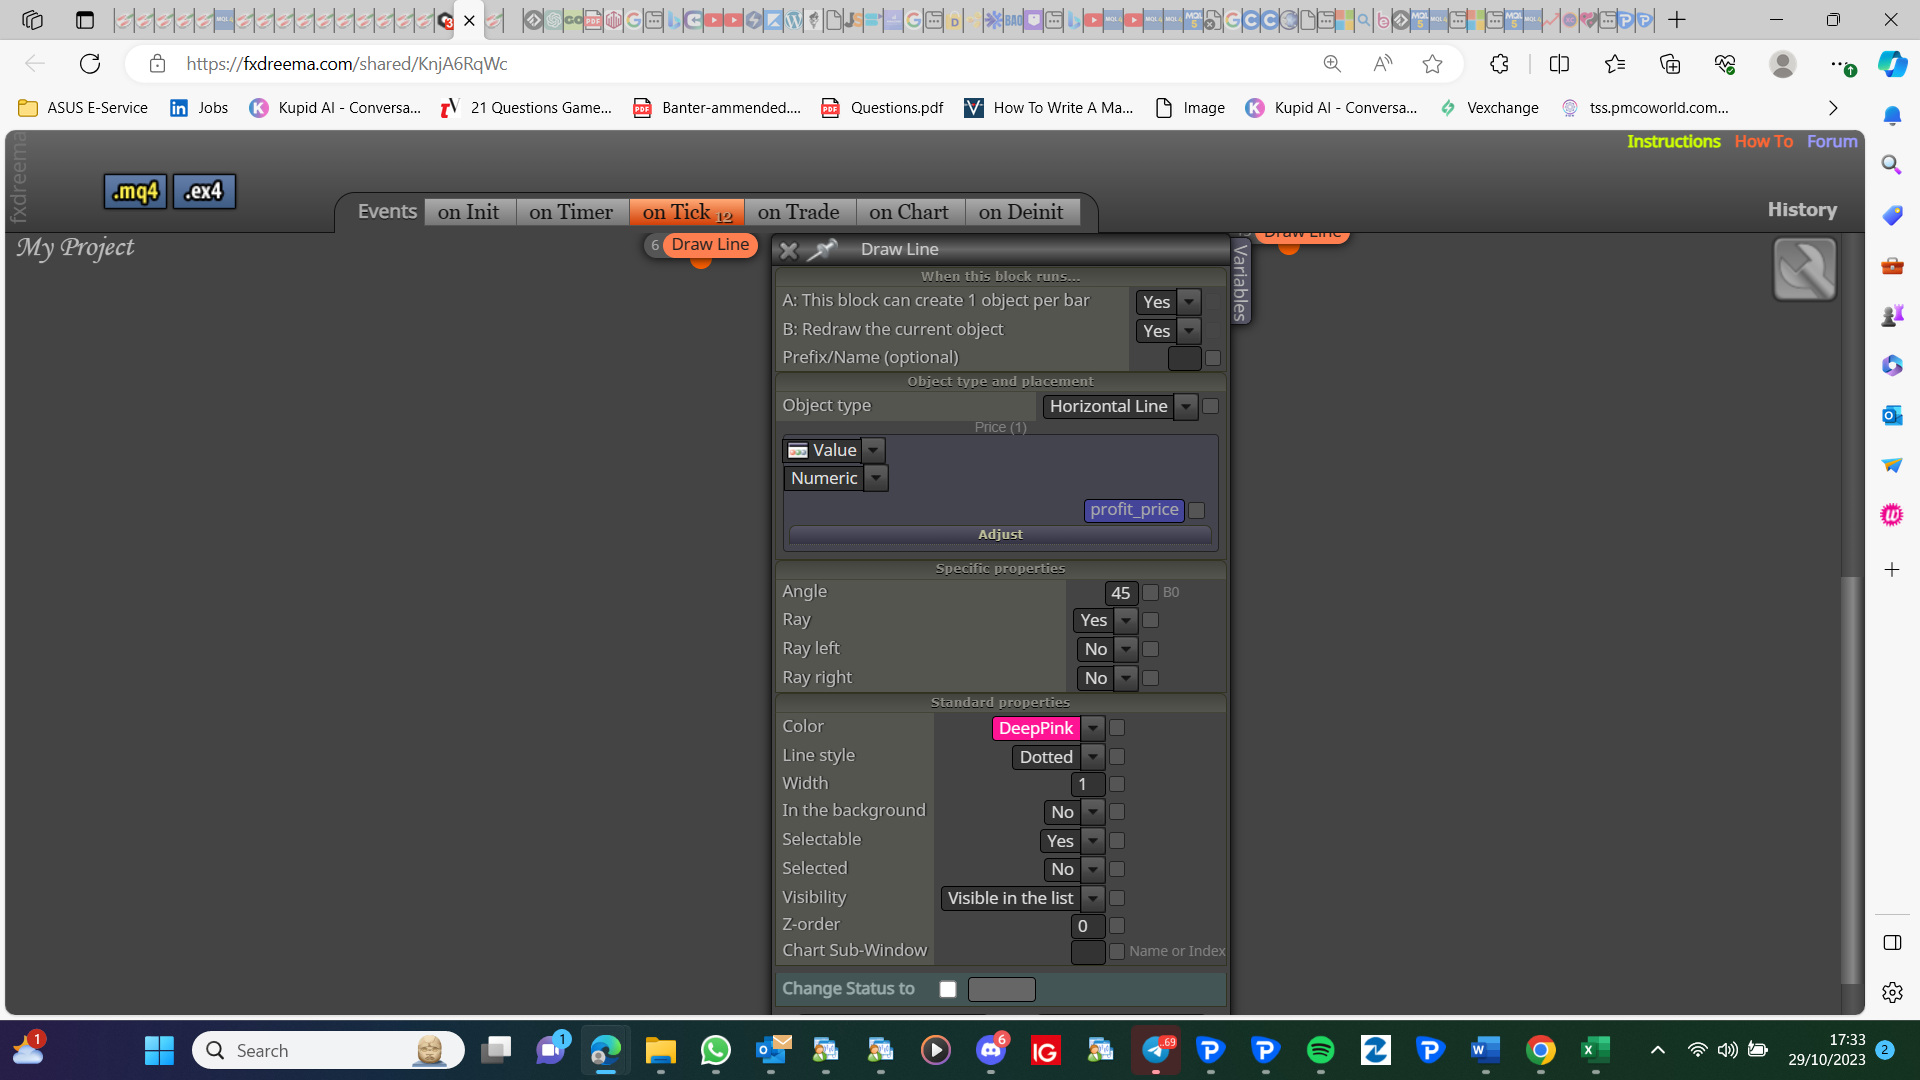Open the tools wrench panel icon
Screen dimensions: 1920x1080
(1804, 269)
